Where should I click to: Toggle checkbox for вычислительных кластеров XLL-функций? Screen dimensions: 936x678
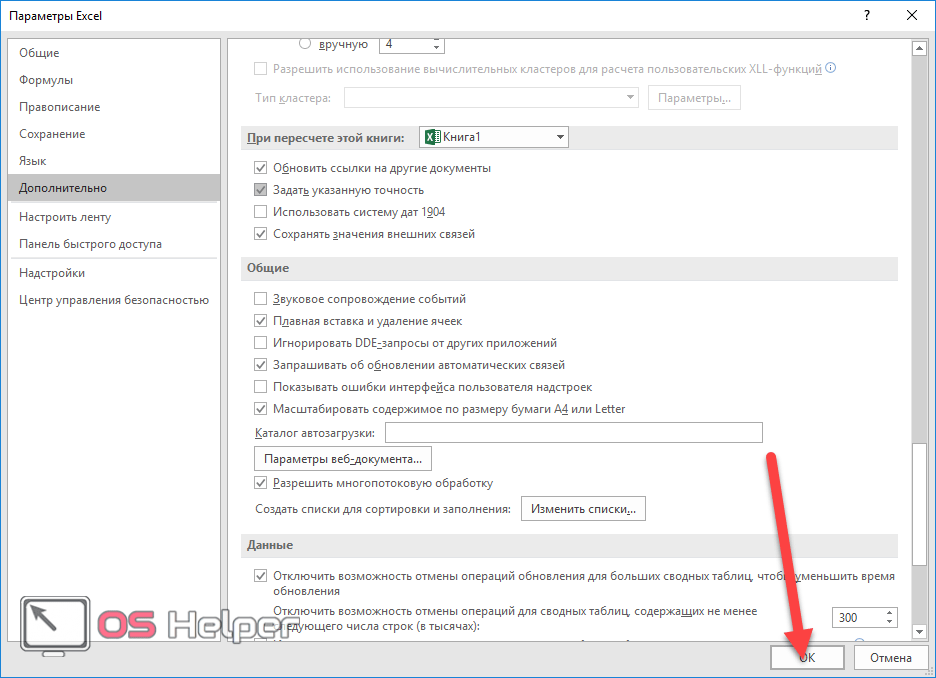click(x=260, y=69)
